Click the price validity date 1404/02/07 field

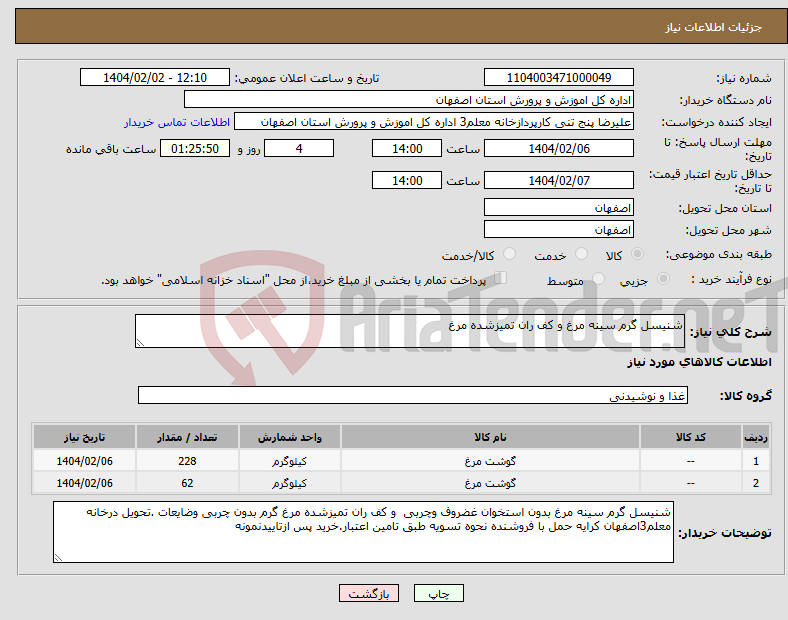pos(558,180)
